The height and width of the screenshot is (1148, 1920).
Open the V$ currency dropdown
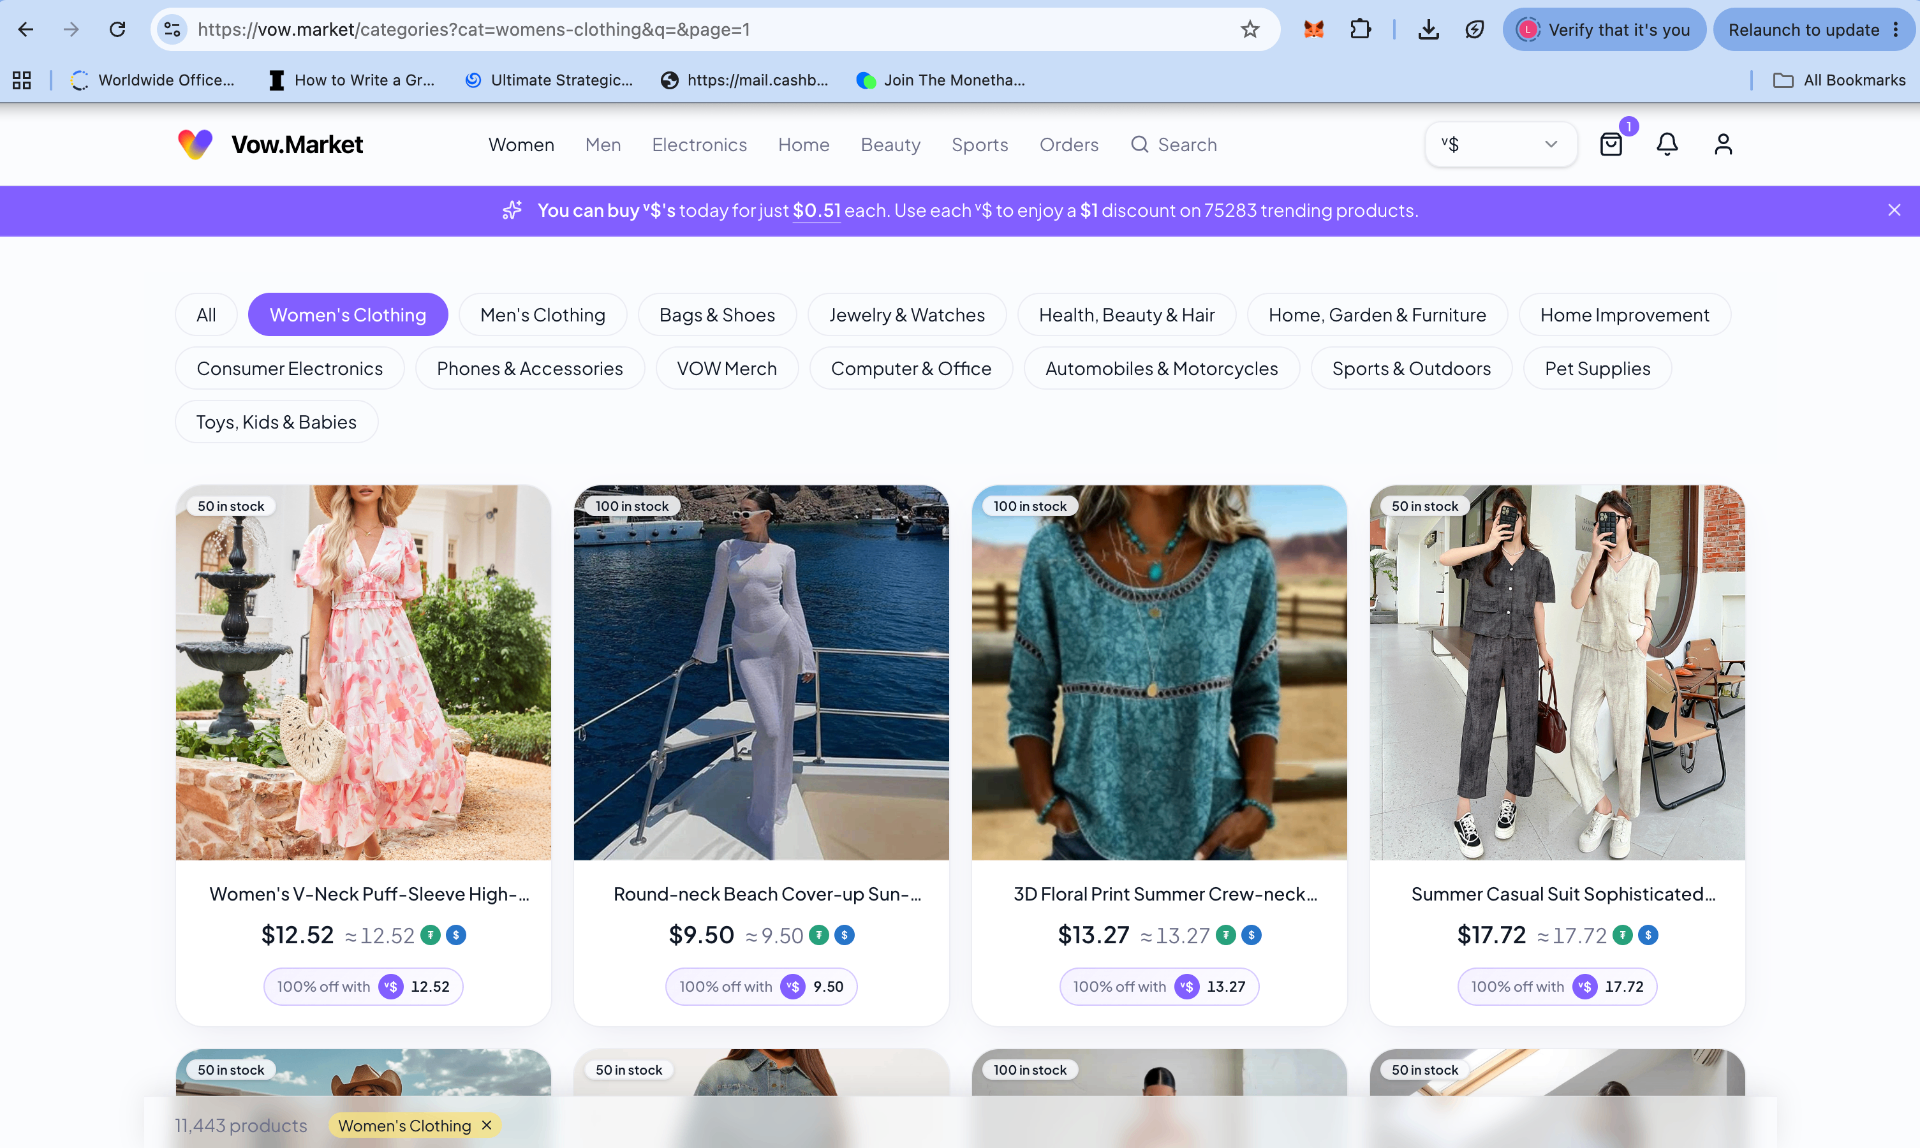[1500, 145]
